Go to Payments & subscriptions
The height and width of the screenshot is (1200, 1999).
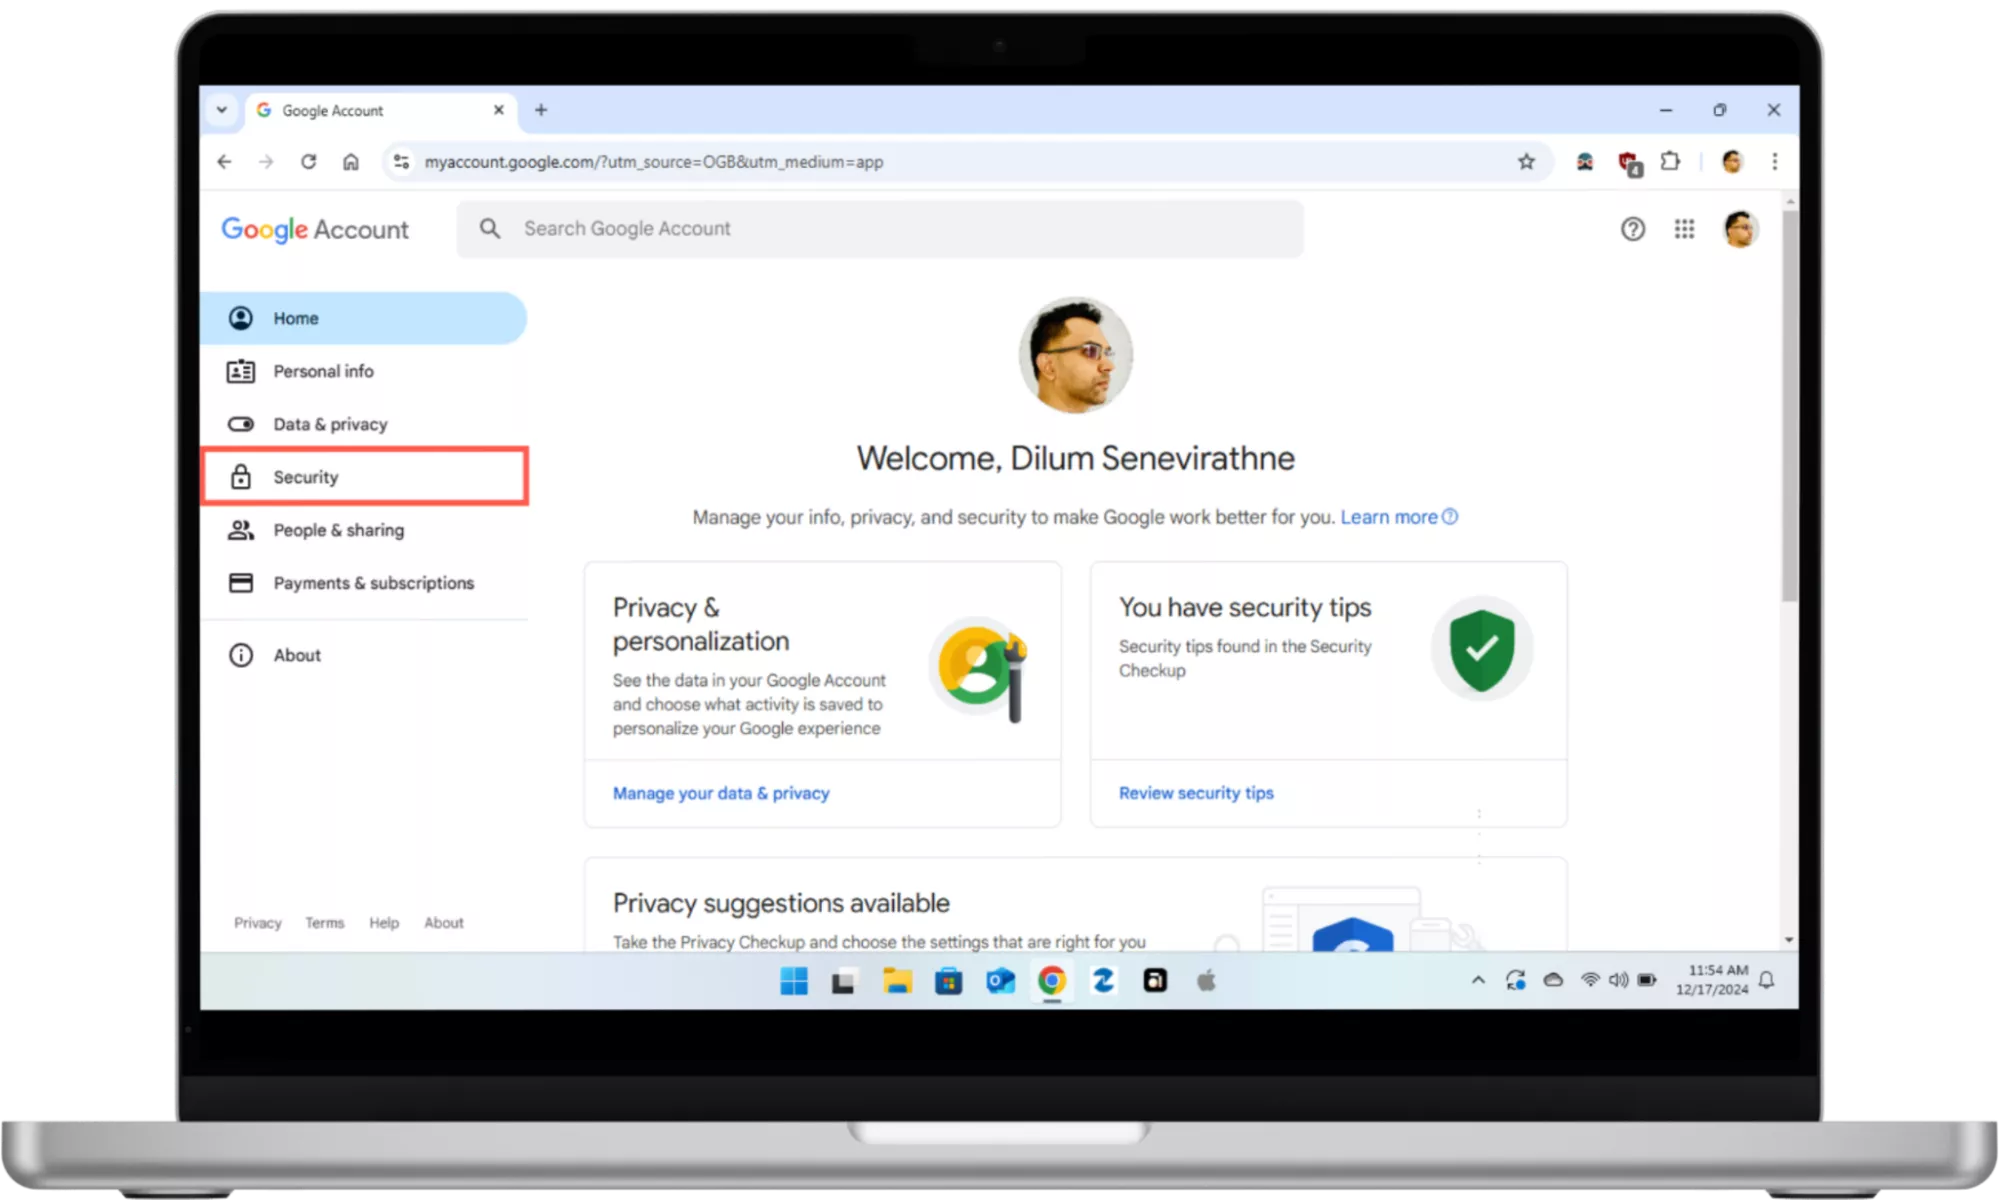pos(373,583)
